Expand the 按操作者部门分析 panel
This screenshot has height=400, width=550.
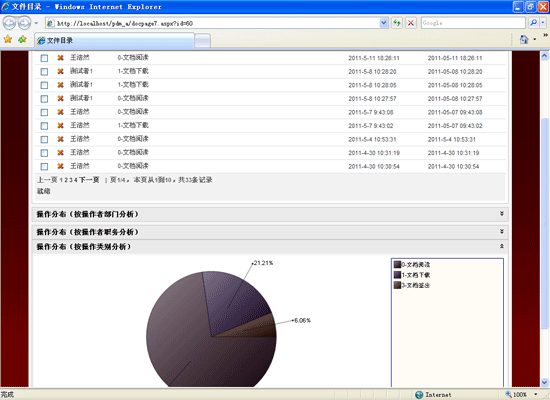pyautogui.click(x=502, y=214)
